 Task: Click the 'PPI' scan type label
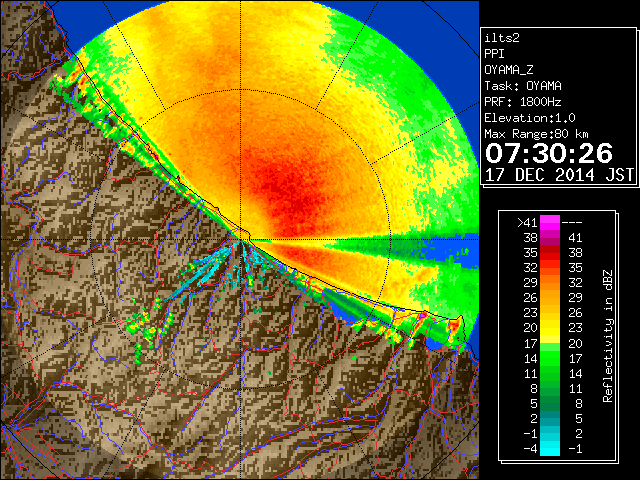point(494,54)
